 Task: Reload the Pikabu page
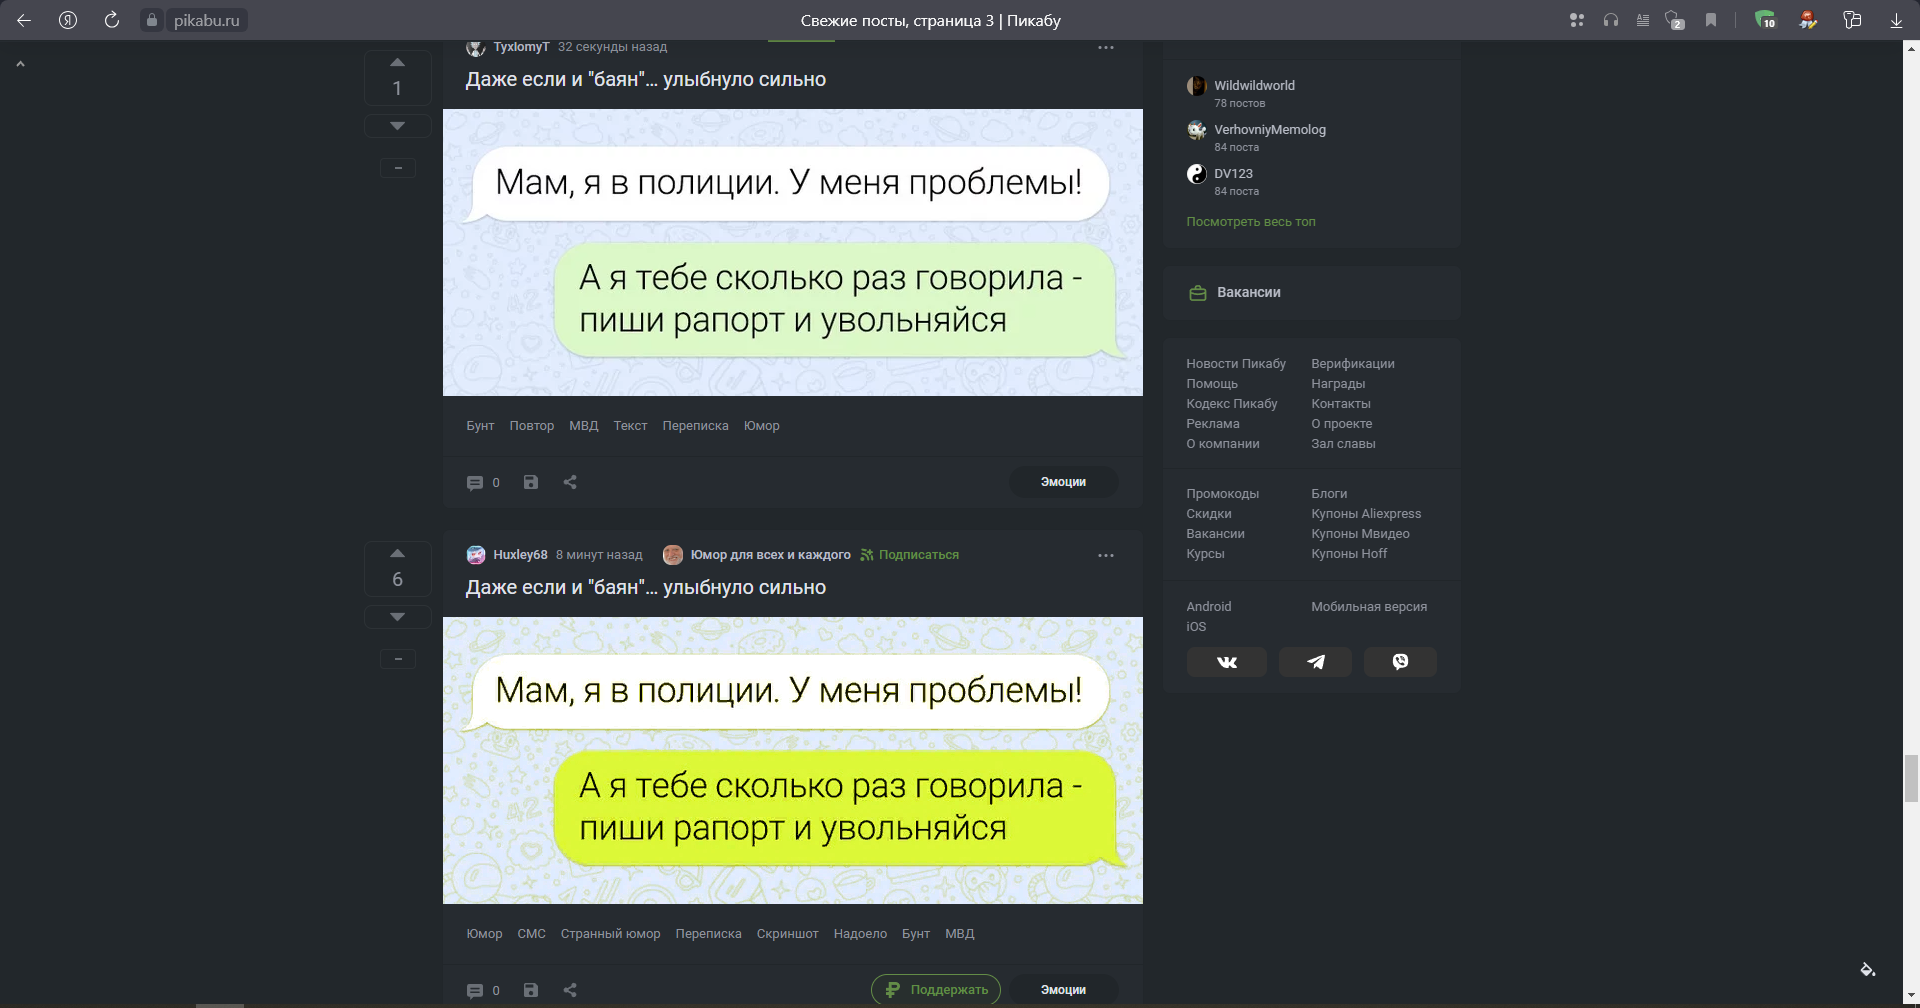coord(112,20)
